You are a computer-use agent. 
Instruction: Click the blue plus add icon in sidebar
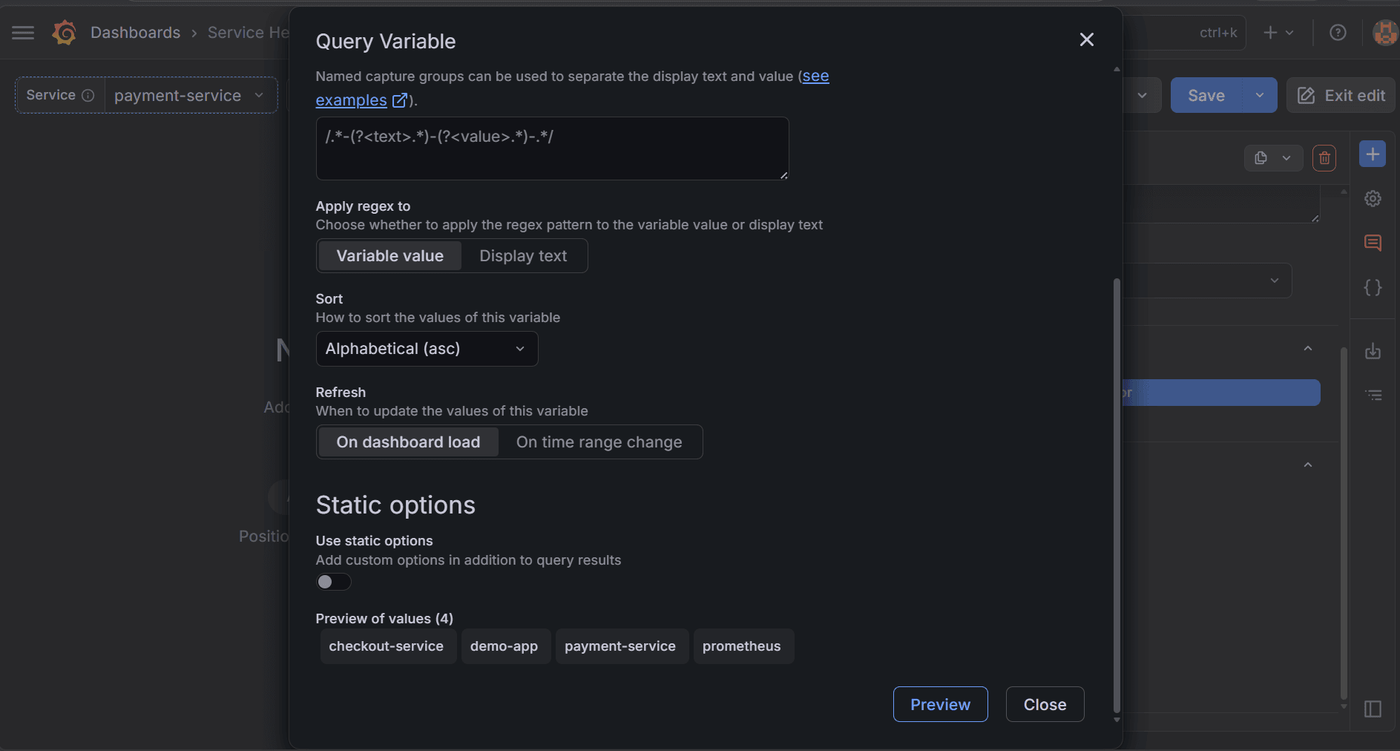coord(1373,154)
